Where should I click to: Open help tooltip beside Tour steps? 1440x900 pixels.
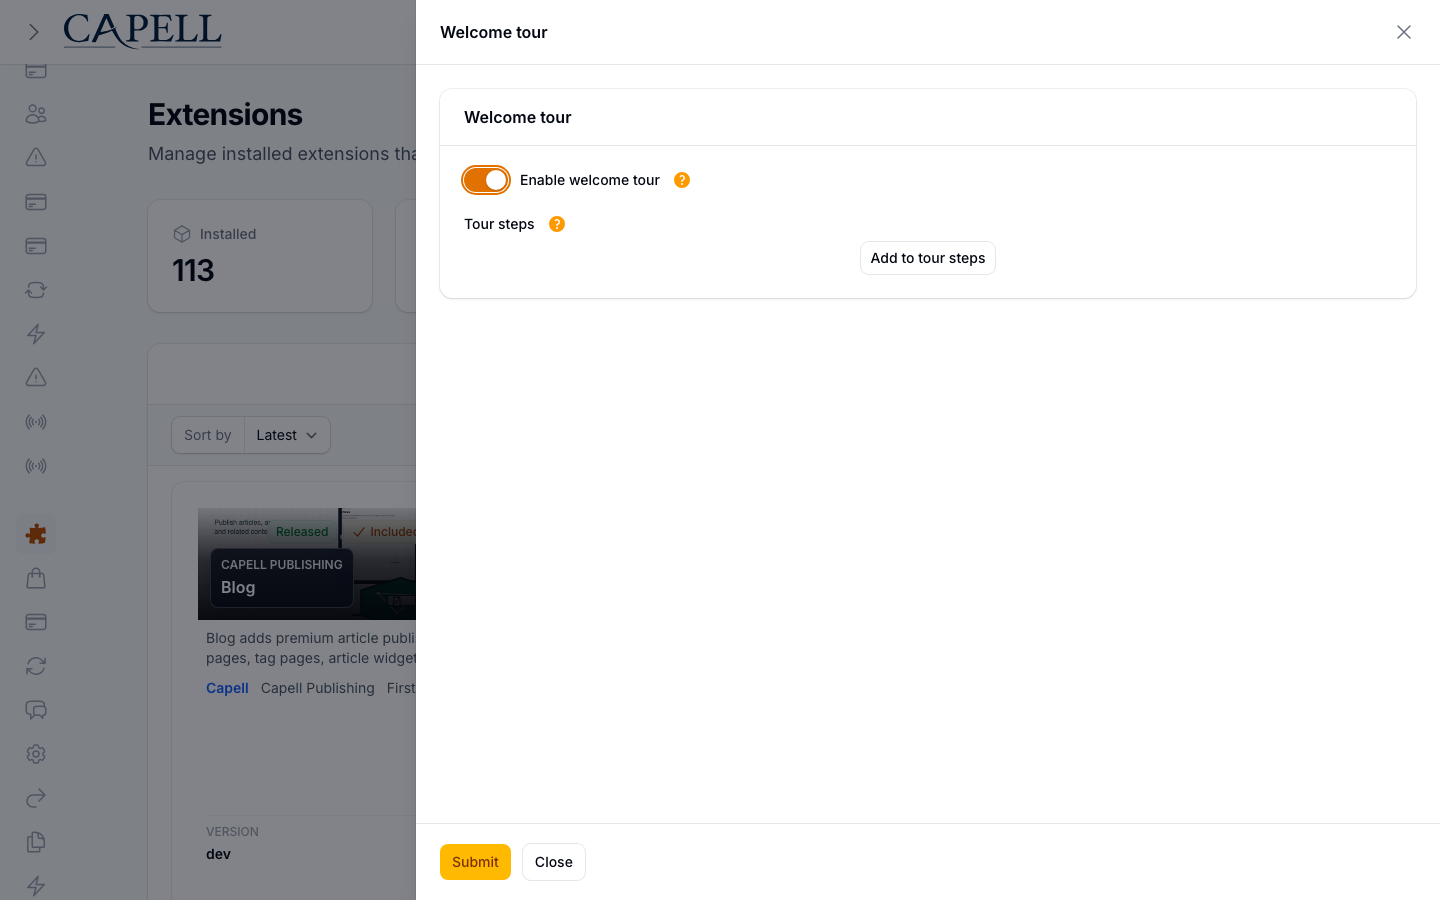(557, 224)
